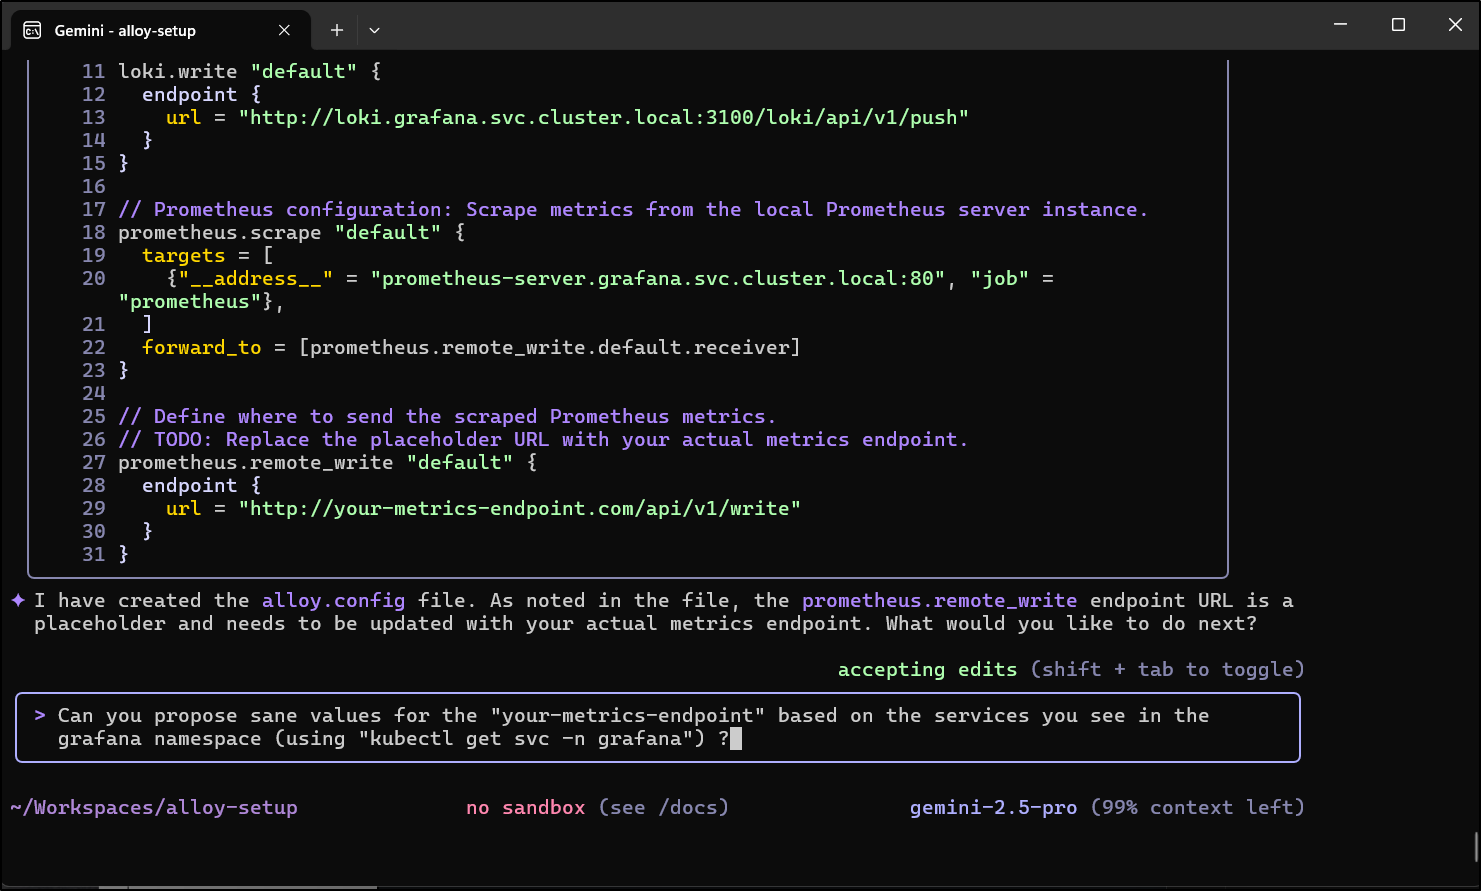Click the "job" key on line 20
Viewport: 1481px width, 891px height.
[x=999, y=278]
